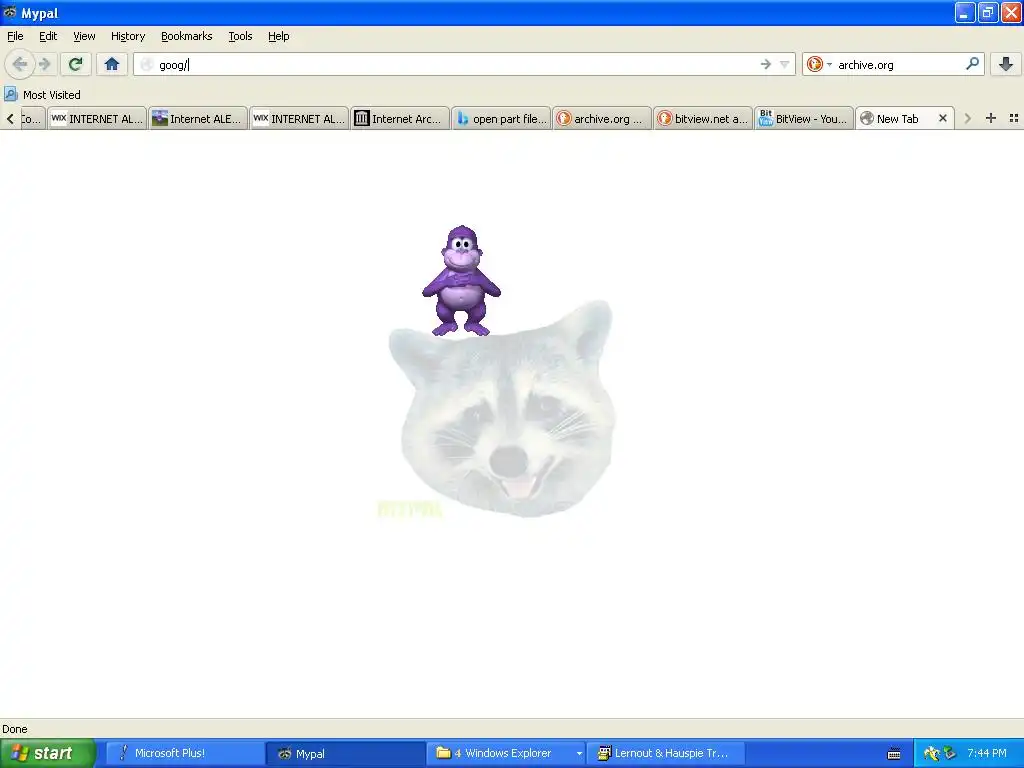Image resolution: width=1024 pixels, height=768 pixels.
Task: Click the raccoon Mypal logo image
Action: pyautogui.click(x=501, y=409)
